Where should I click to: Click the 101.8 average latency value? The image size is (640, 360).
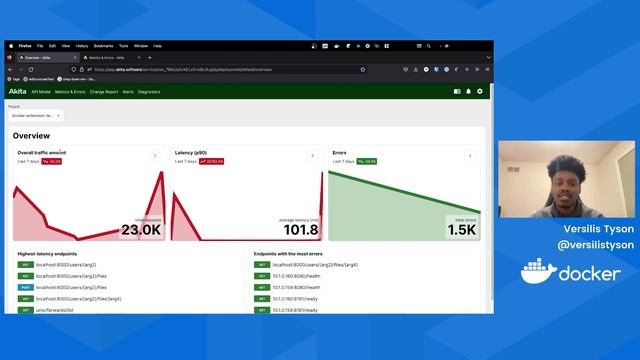point(301,230)
